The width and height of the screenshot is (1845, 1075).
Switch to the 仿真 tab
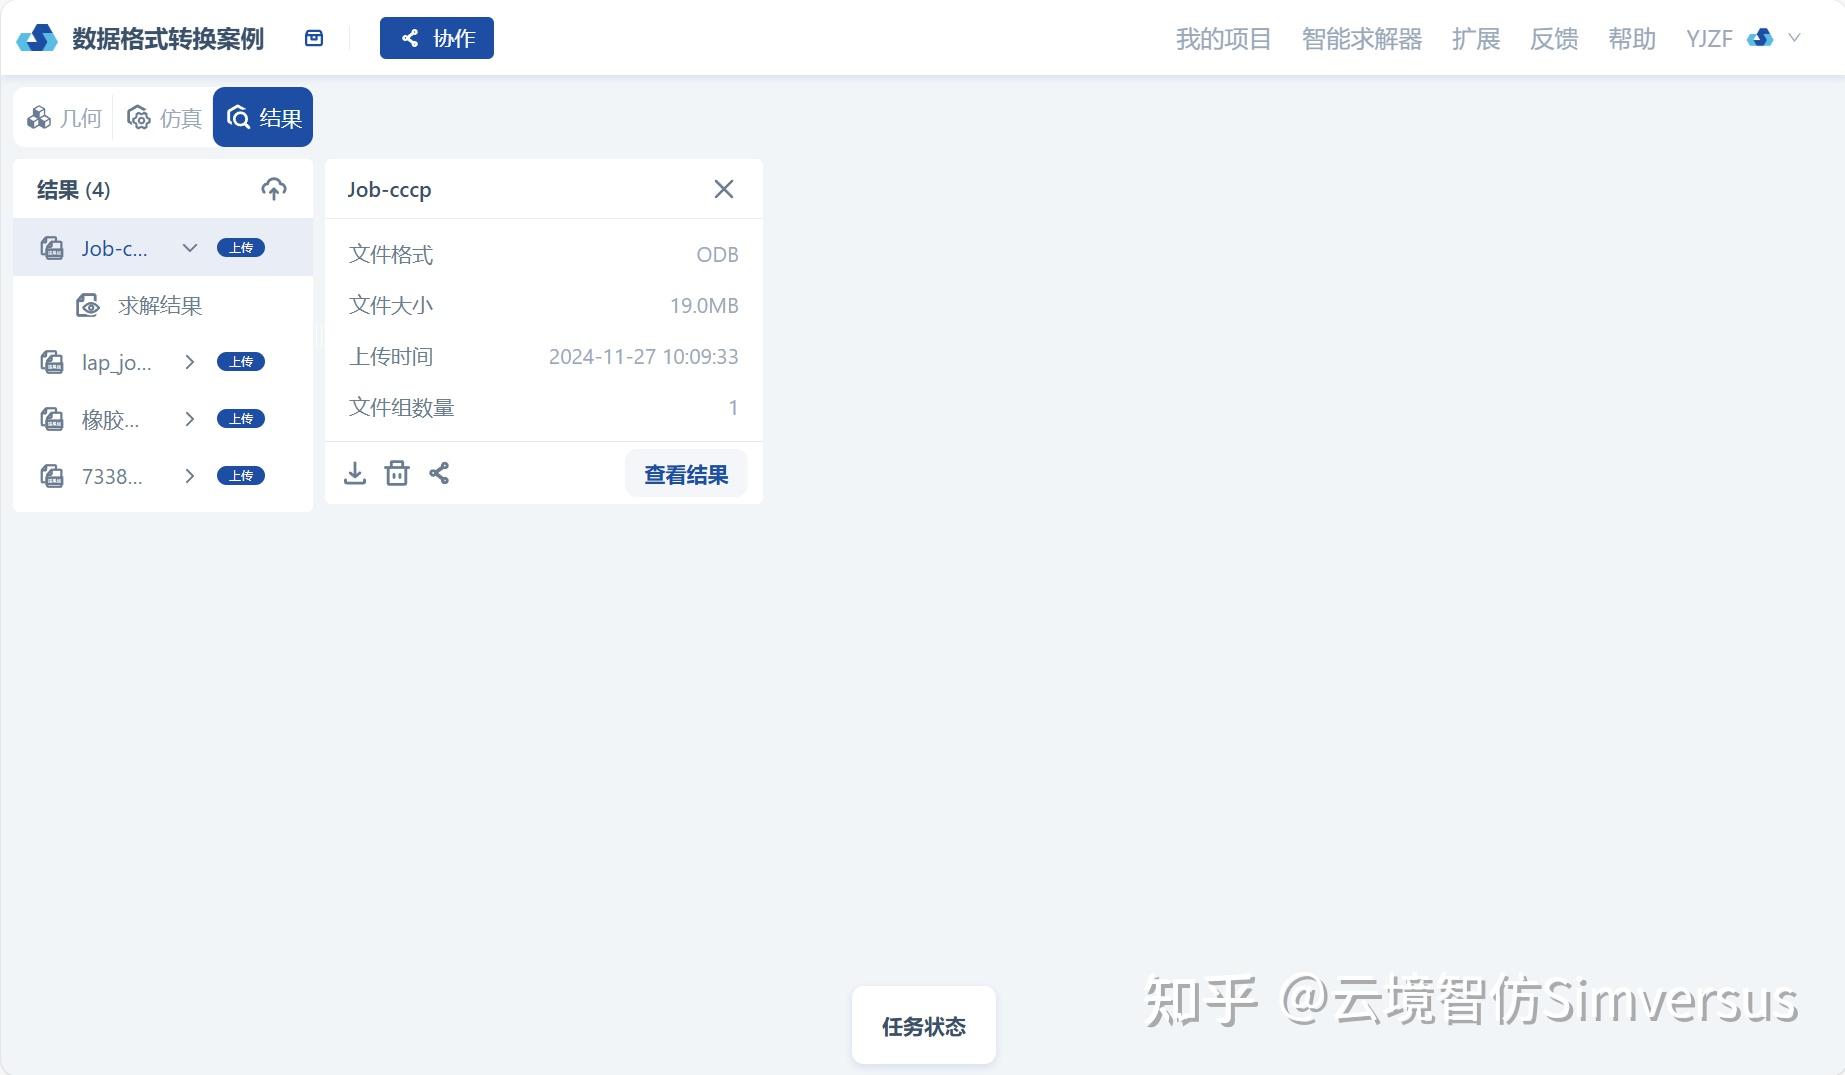pyautogui.click(x=163, y=117)
